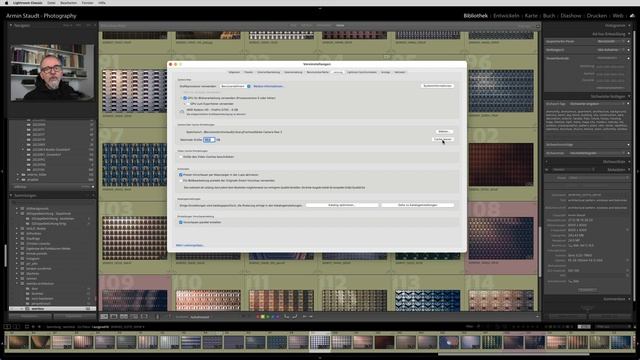Rotate photo counter-clockwise in the toolbar
The height and width of the screenshot is (360, 640).
pyautogui.click(x=287, y=316)
